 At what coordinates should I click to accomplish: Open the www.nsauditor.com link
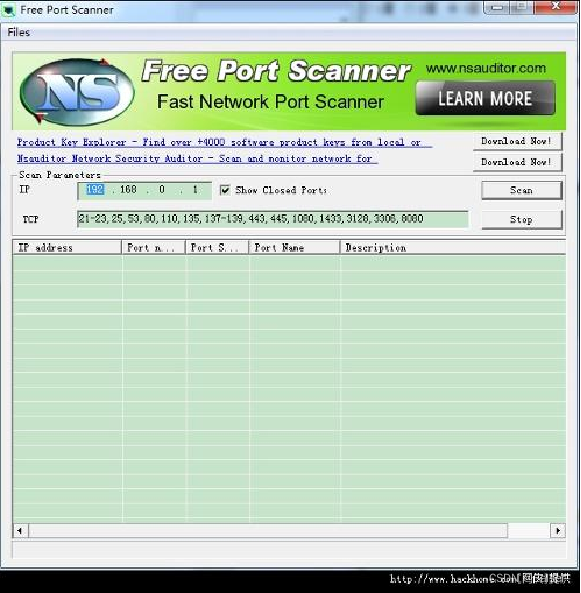click(x=486, y=68)
